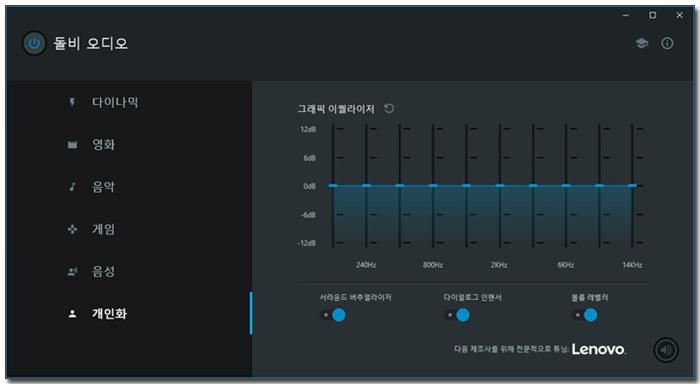Select the 개인화 profile
The image size is (700, 384).
click(109, 313)
